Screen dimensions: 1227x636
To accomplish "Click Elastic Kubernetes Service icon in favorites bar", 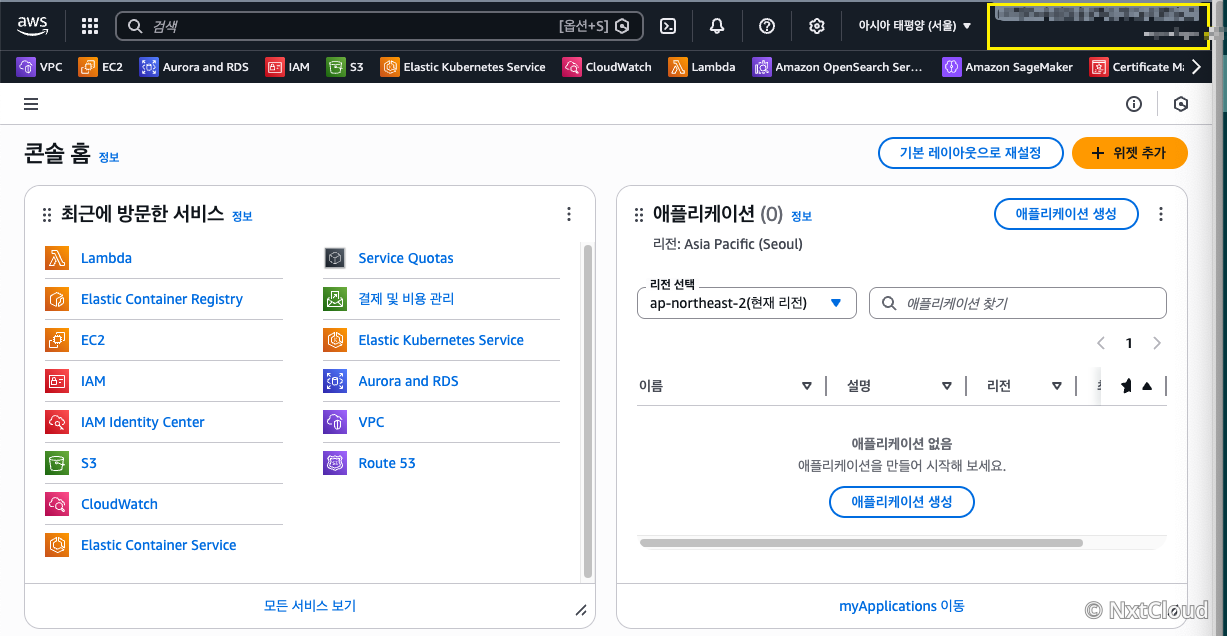I will (389, 67).
